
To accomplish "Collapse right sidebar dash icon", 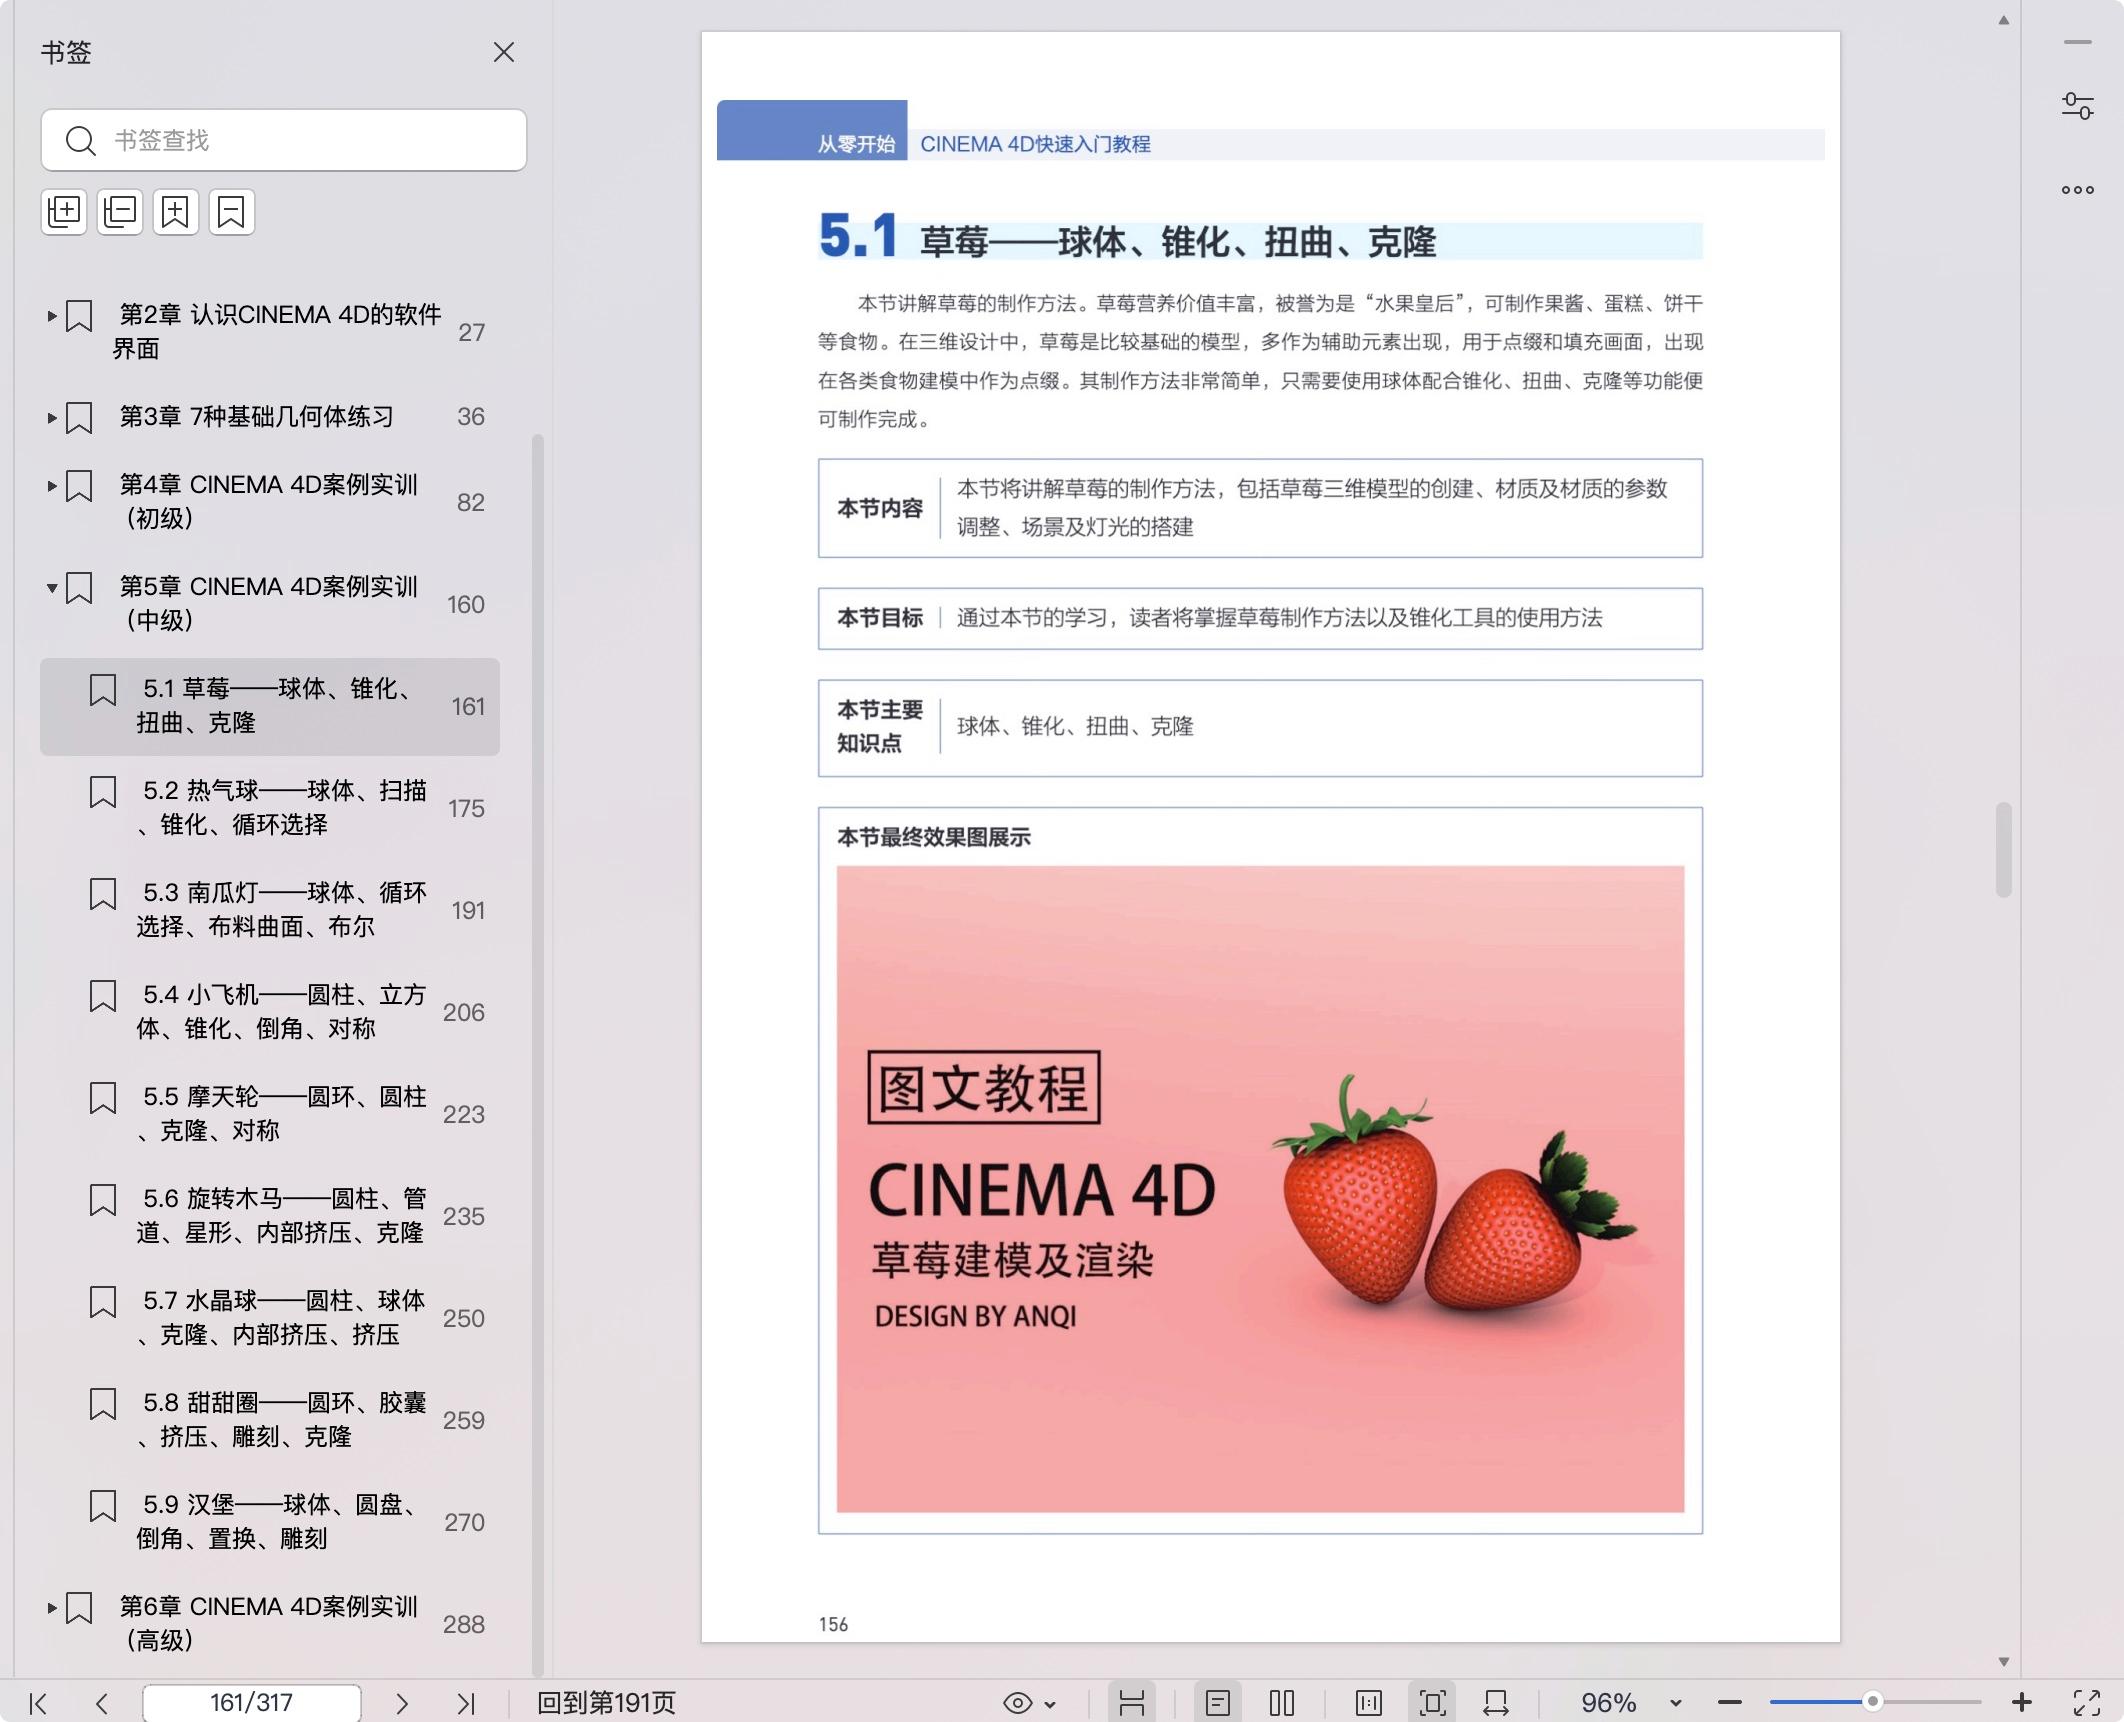I will (x=2078, y=42).
